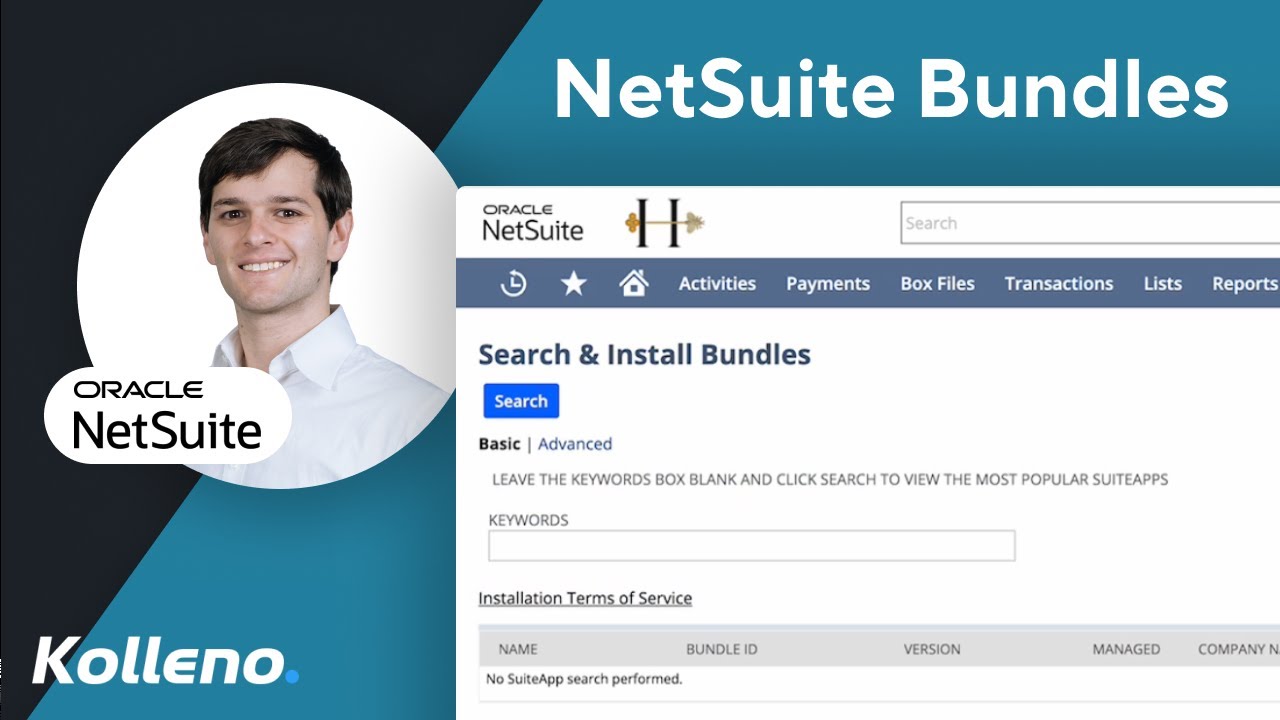1280x720 pixels.
Task: Select the Basic search tab
Action: coord(499,444)
